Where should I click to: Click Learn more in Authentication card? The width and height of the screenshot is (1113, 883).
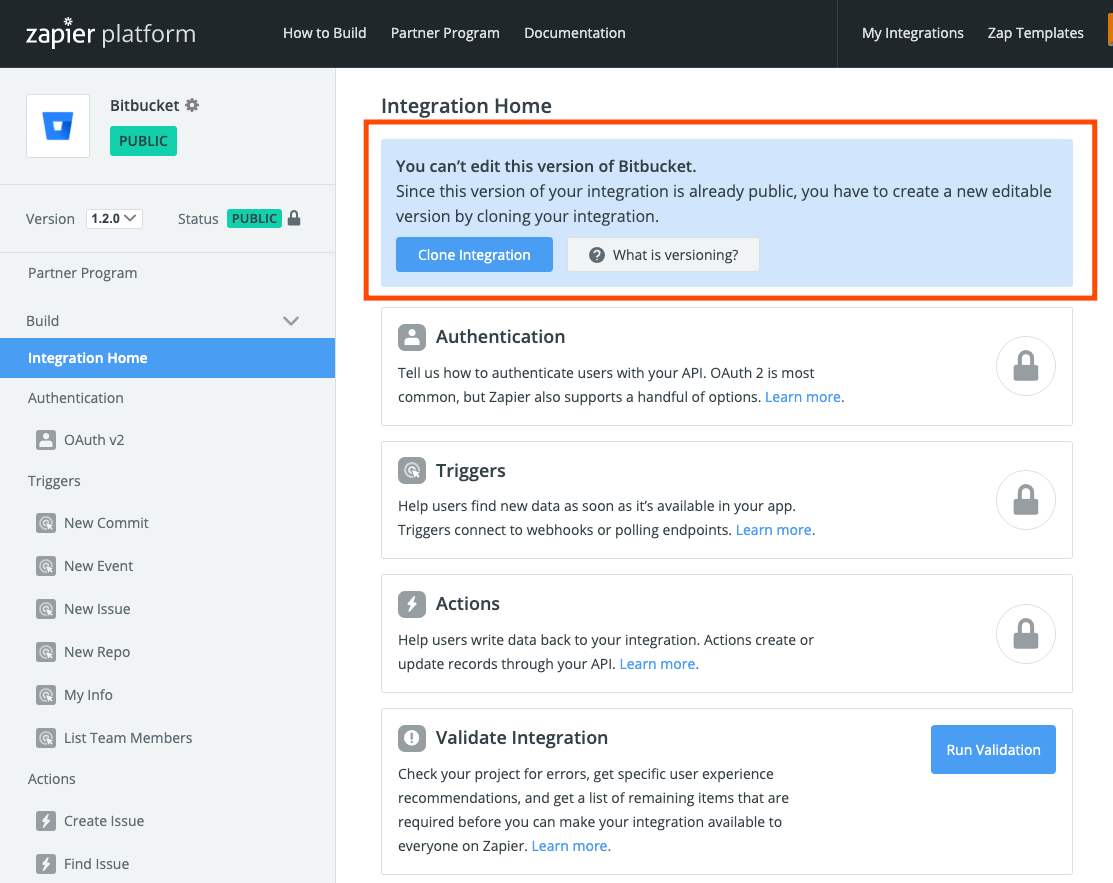click(803, 397)
